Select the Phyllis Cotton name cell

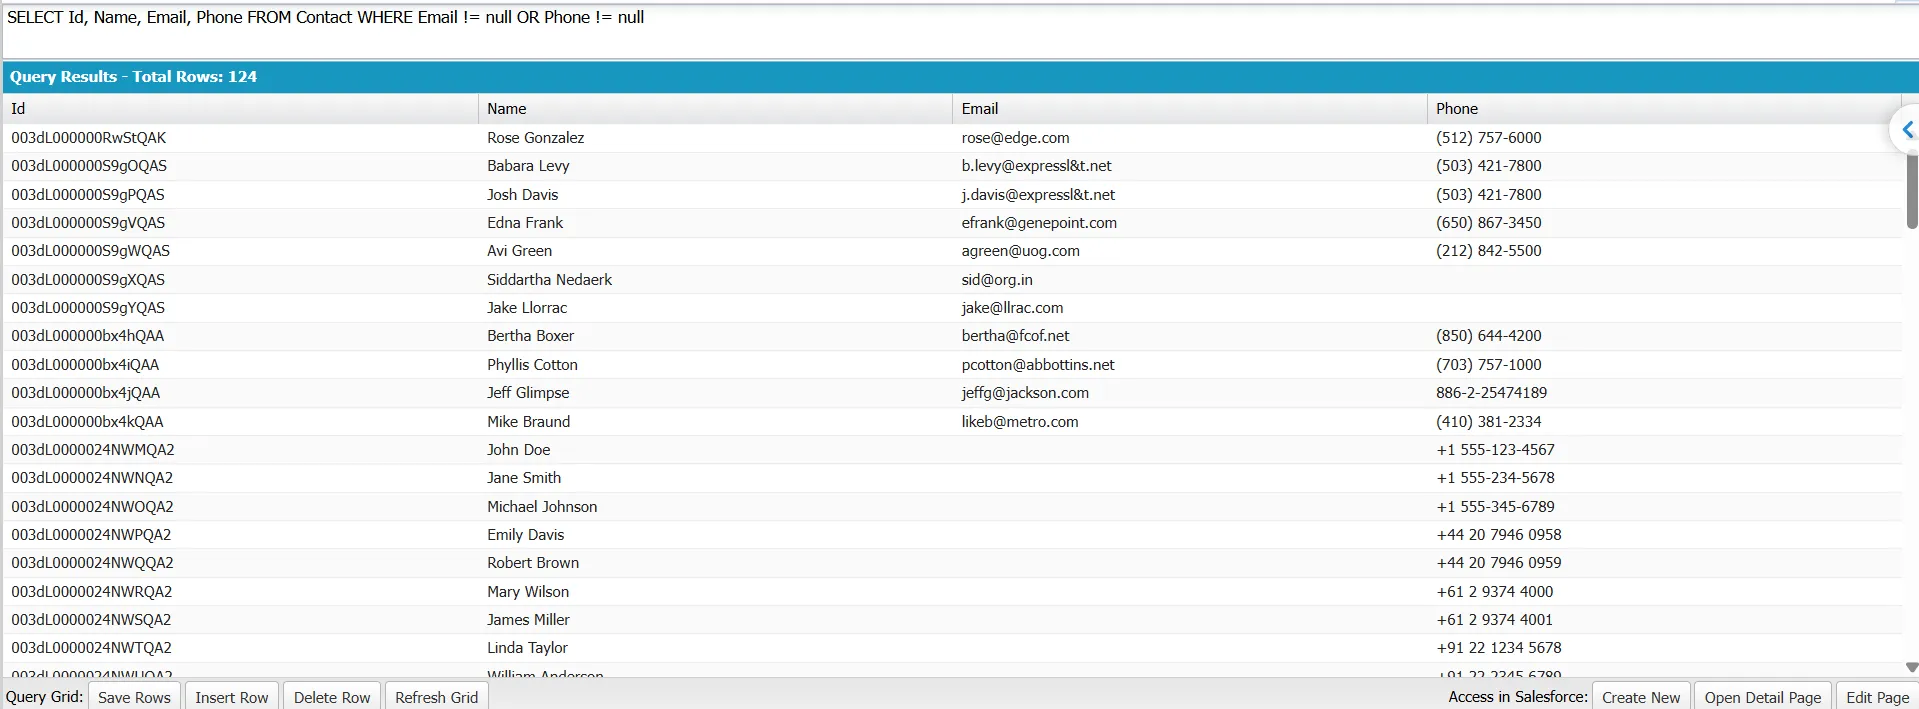(715, 365)
